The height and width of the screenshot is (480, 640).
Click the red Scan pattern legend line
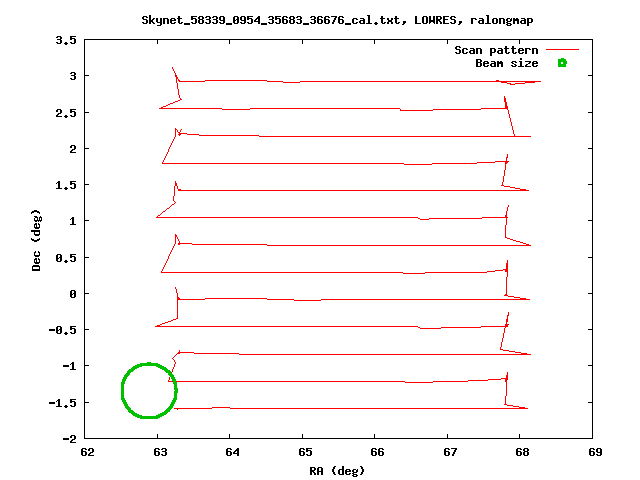562,50
